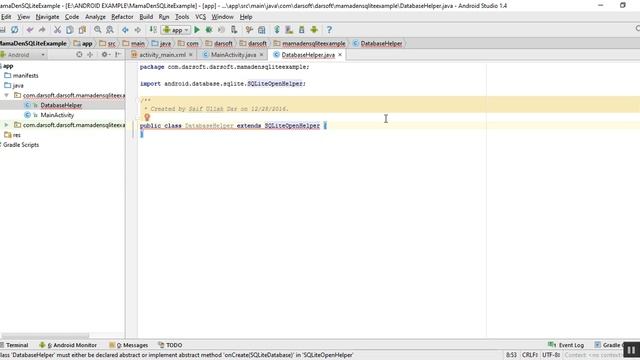This screenshot has height=360, width=640.
Task: Click the Hide project panel icon
Action: (118, 55)
